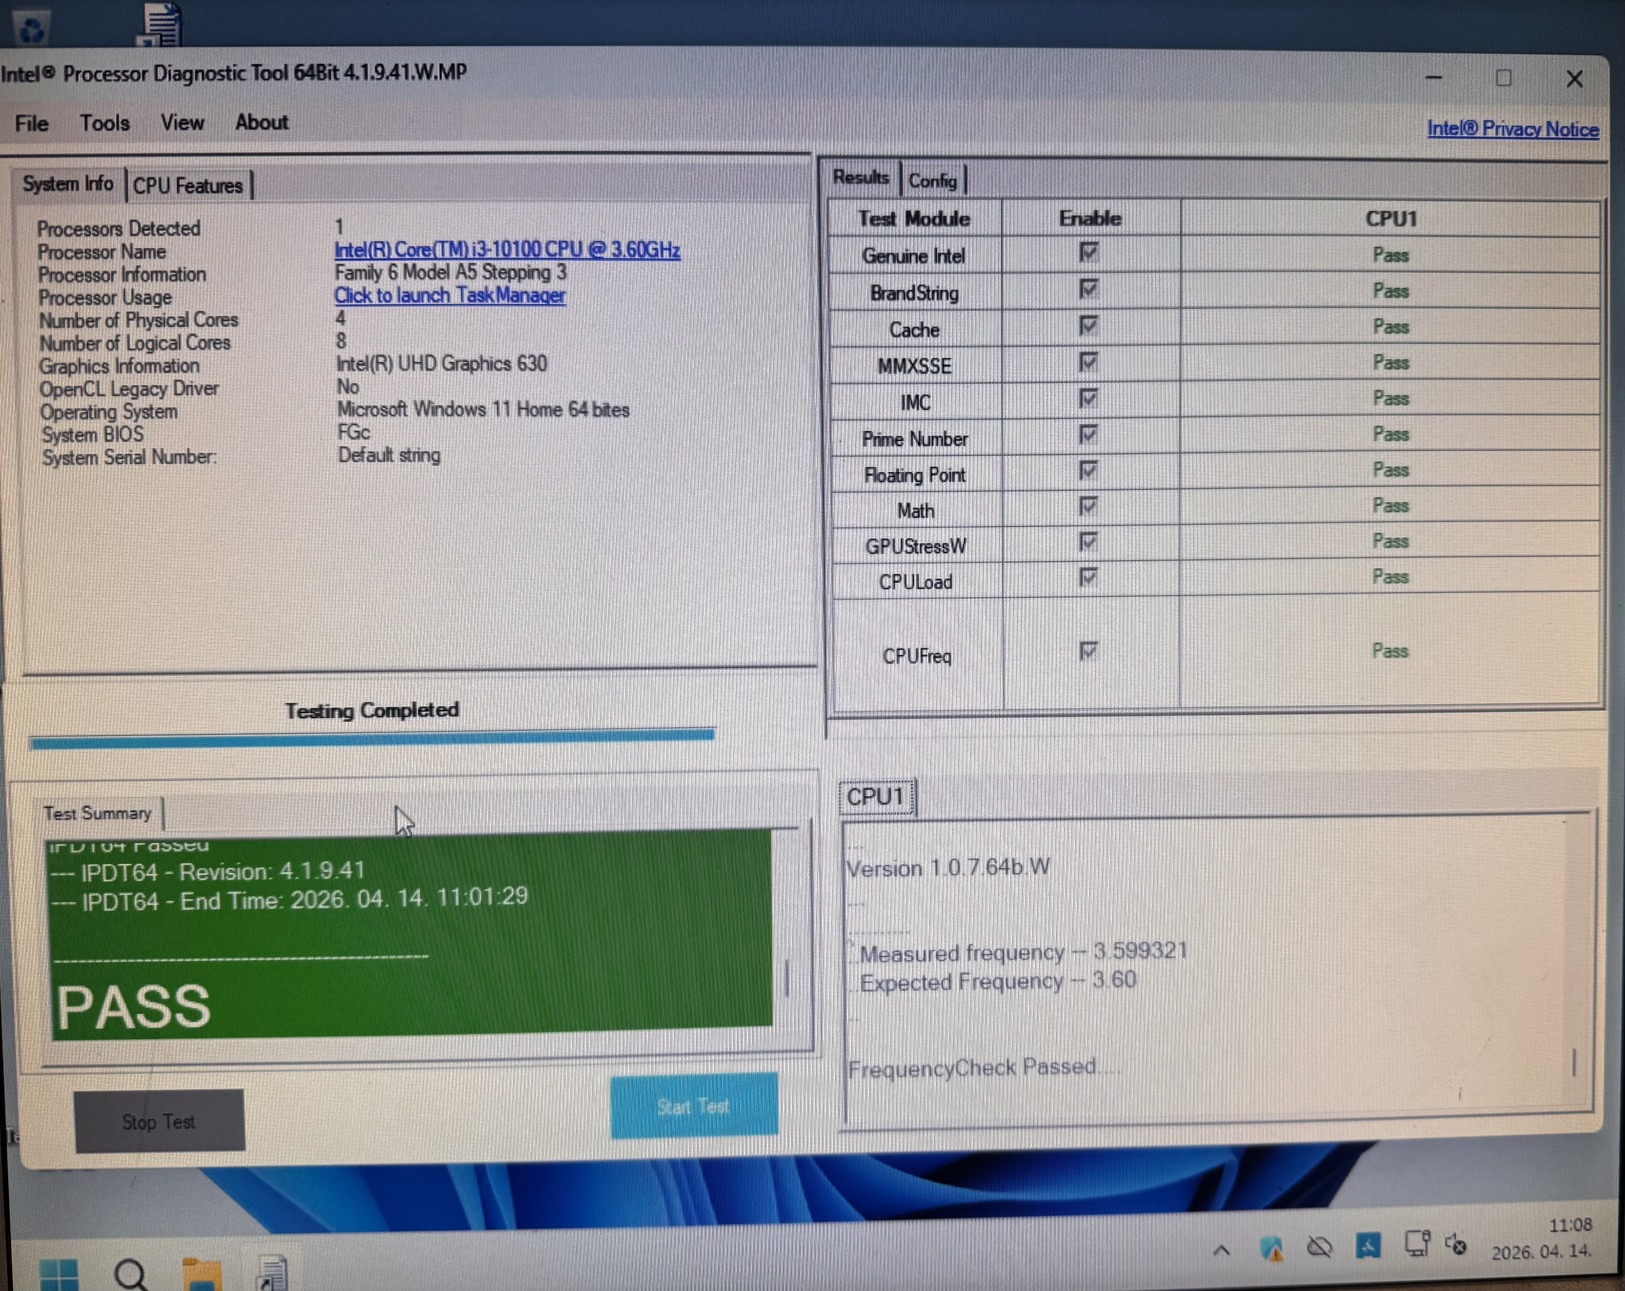Image resolution: width=1625 pixels, height=1291 pixels.
Task: Click the muted volume tray icon
Action: tap(1456, 1245)
